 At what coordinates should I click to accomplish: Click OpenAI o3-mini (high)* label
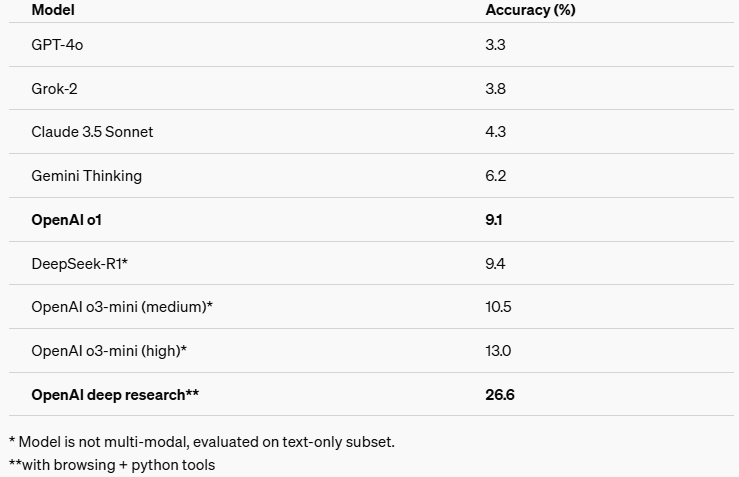tap(109, 351)
